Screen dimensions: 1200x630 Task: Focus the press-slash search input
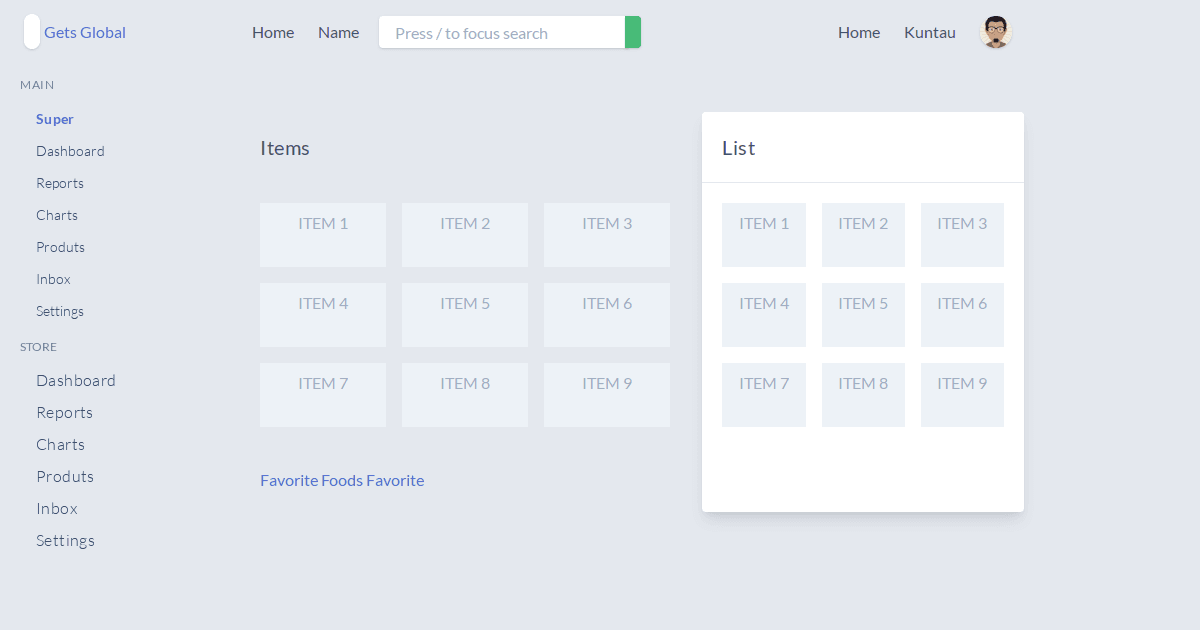coord(500,32)
